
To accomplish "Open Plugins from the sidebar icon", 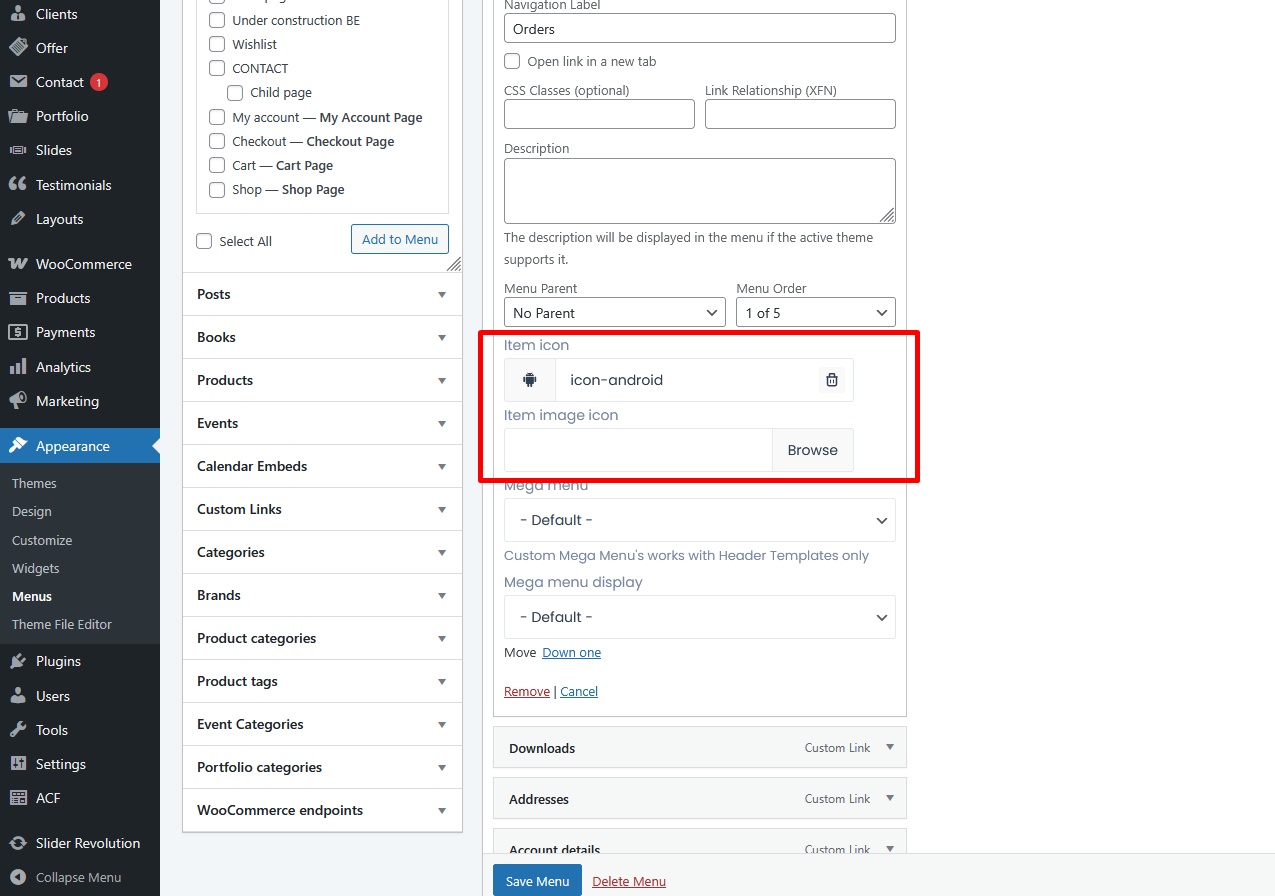I will [x=18, y=661].
